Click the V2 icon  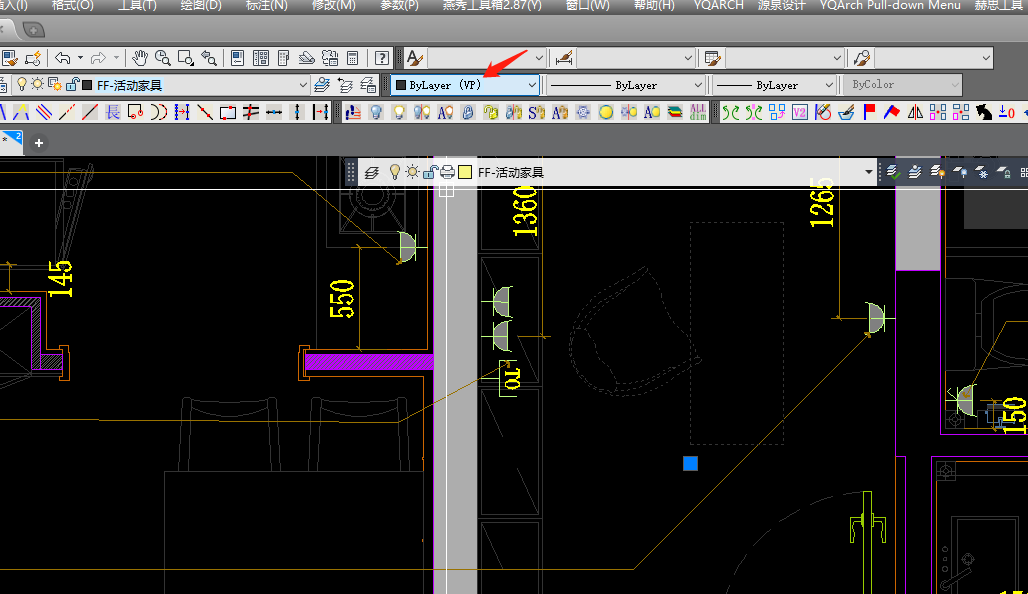(800, 112)
